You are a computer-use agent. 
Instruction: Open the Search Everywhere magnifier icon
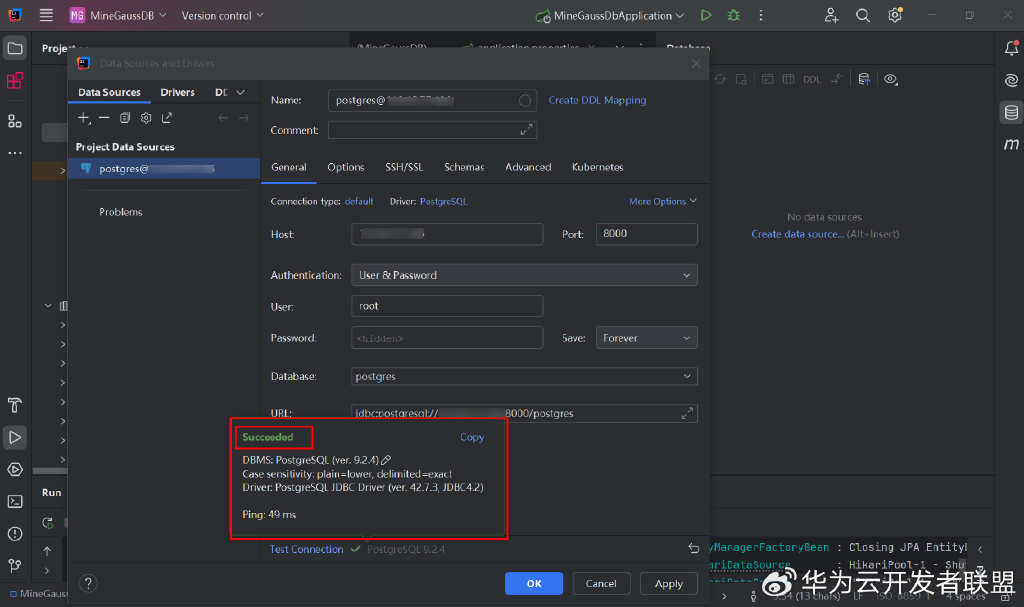pos(863,15)
